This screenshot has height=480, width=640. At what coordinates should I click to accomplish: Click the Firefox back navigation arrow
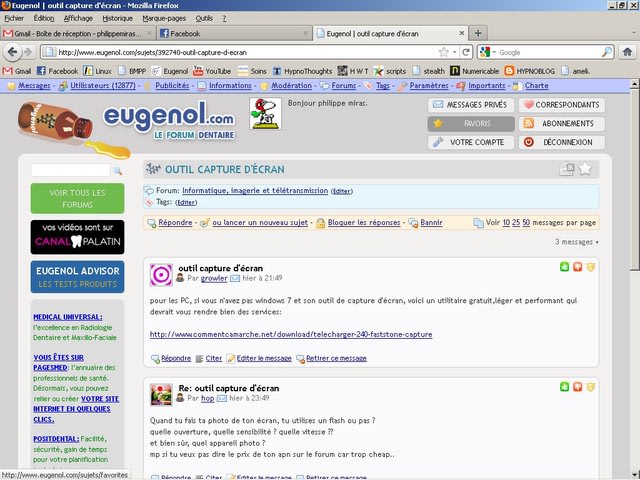[x=14, y=52]
